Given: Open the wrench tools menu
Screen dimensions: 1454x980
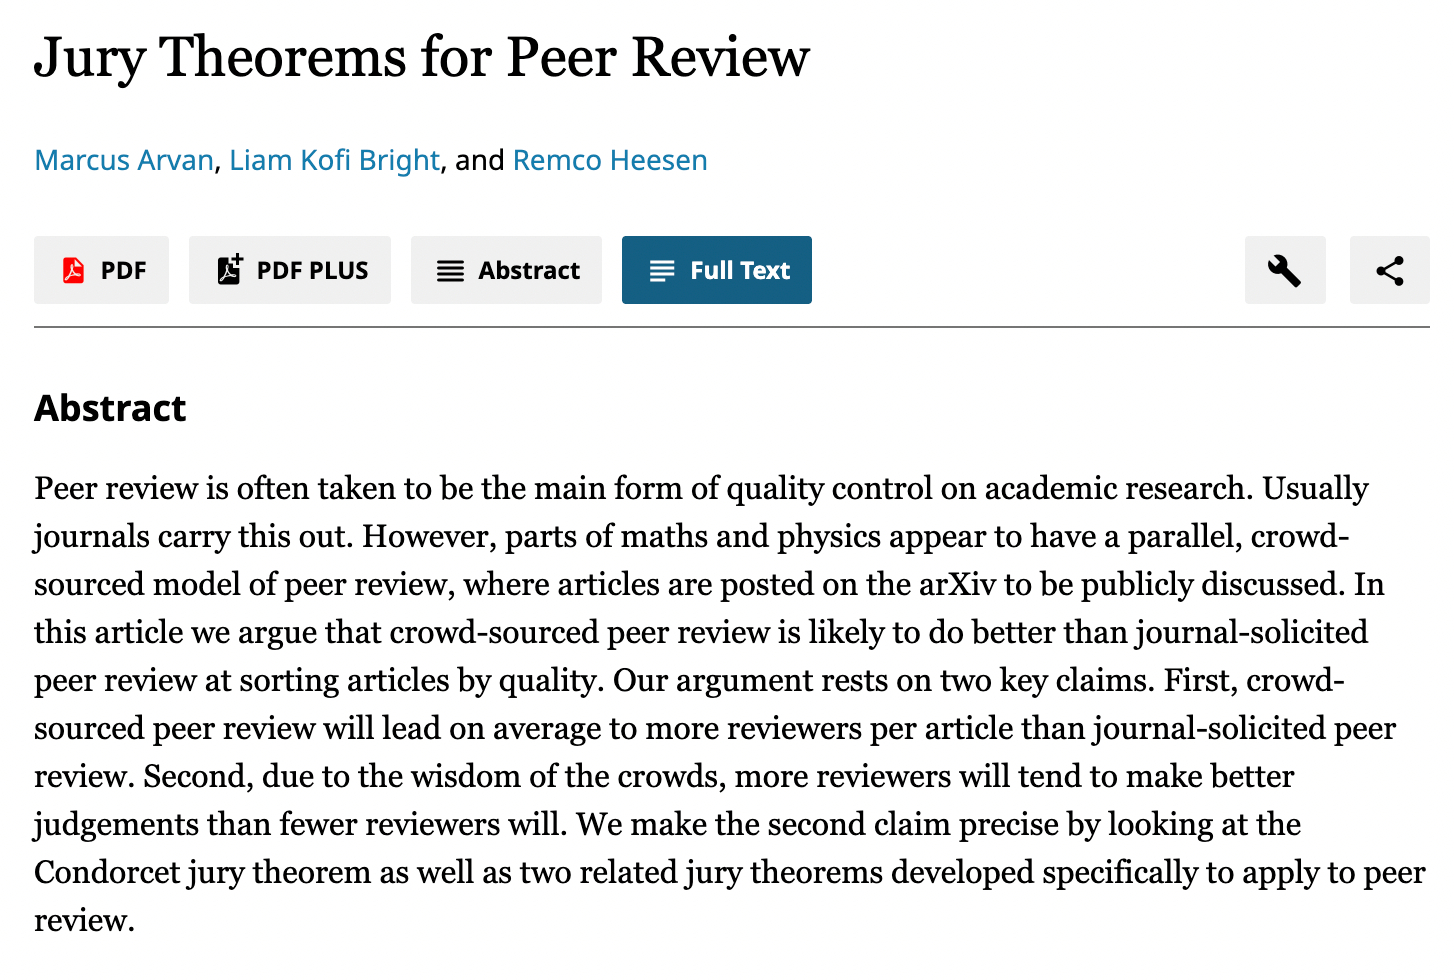Looking at the screenshot, I should [1284, 270].
